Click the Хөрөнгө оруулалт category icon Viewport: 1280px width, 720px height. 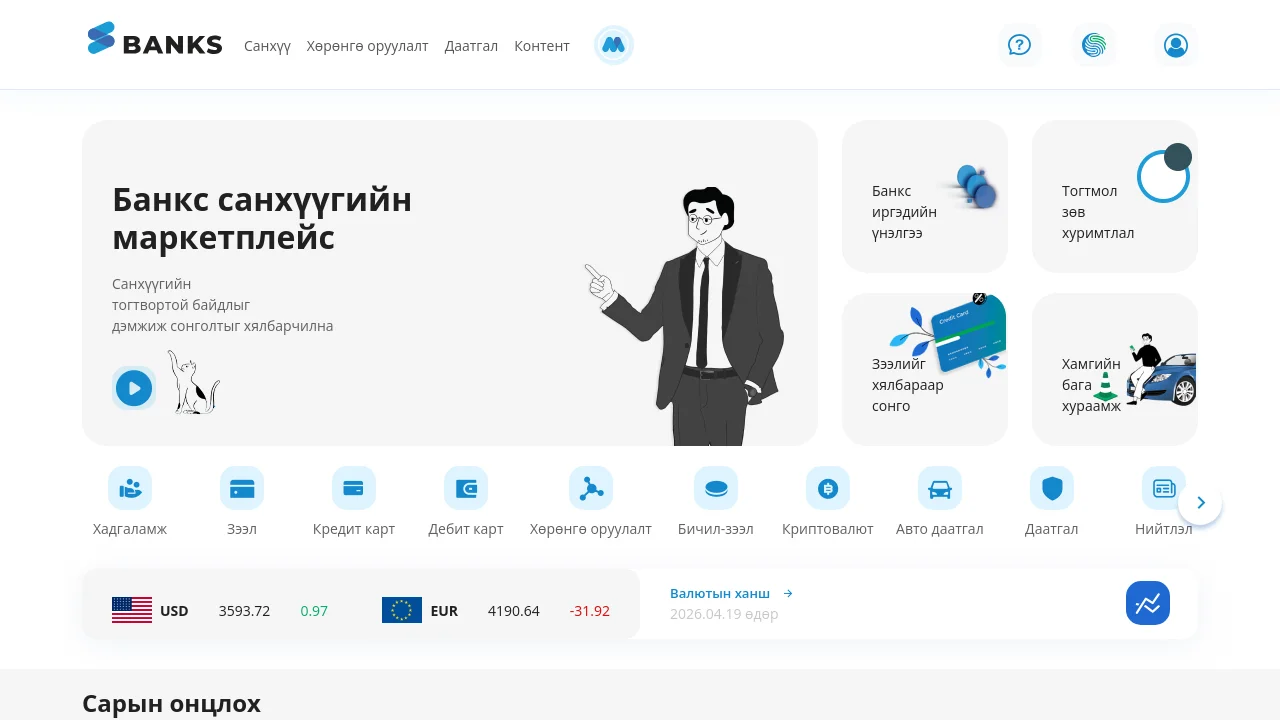(591, 488)
